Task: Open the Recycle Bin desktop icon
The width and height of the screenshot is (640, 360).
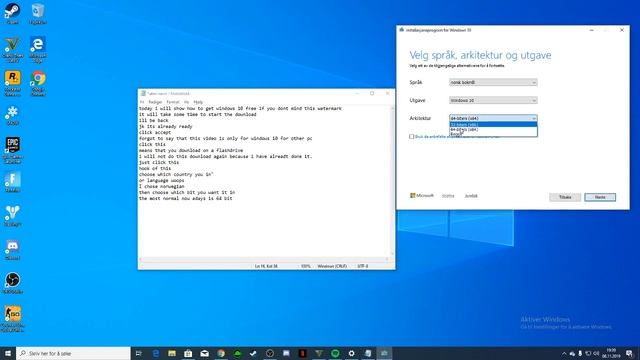Action: [x=38, y=13]
